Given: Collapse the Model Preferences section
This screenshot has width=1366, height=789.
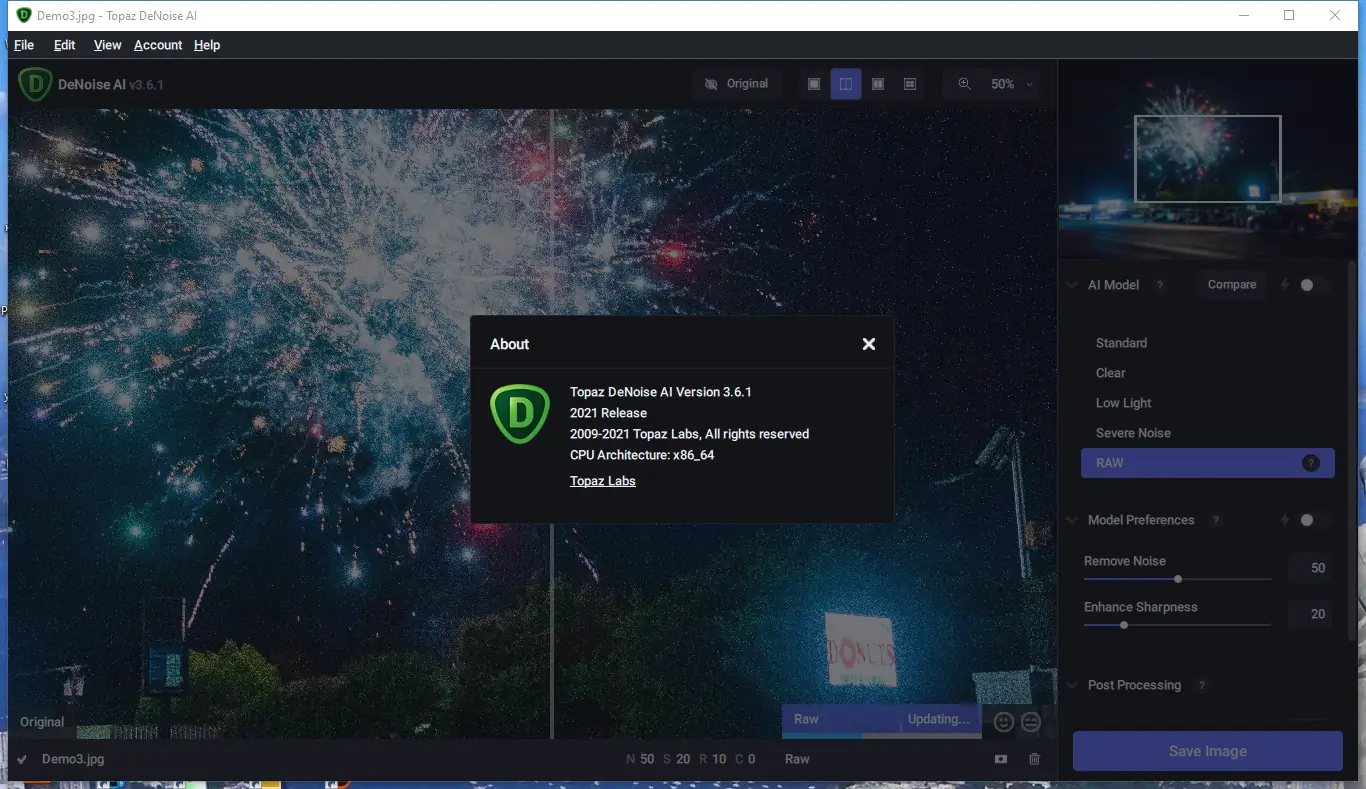Looking at the screenshot, I should 1072,520.
